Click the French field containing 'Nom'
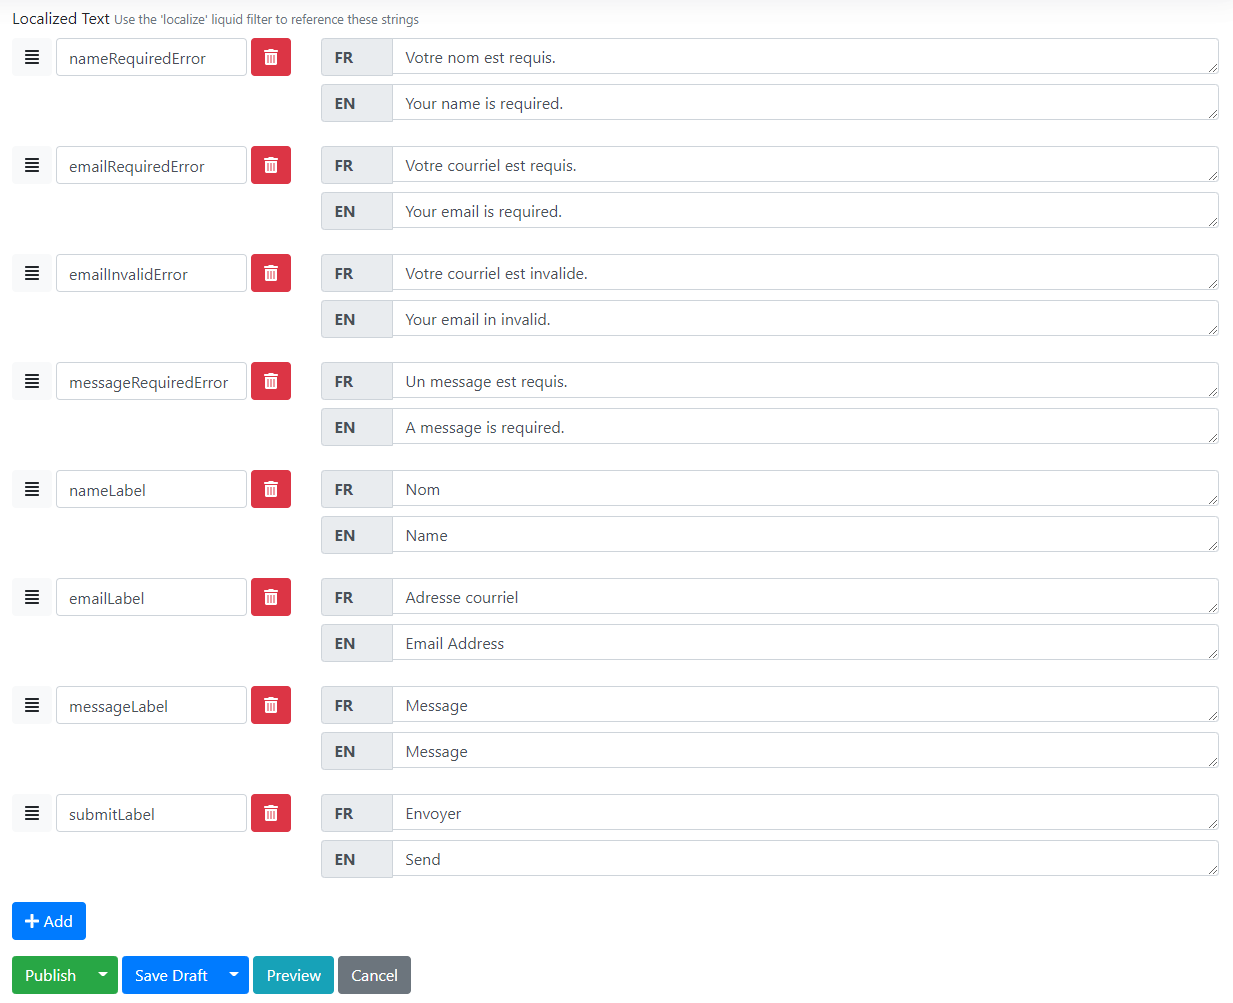This screenshot has width=1233, height=1003. (805, 489)
